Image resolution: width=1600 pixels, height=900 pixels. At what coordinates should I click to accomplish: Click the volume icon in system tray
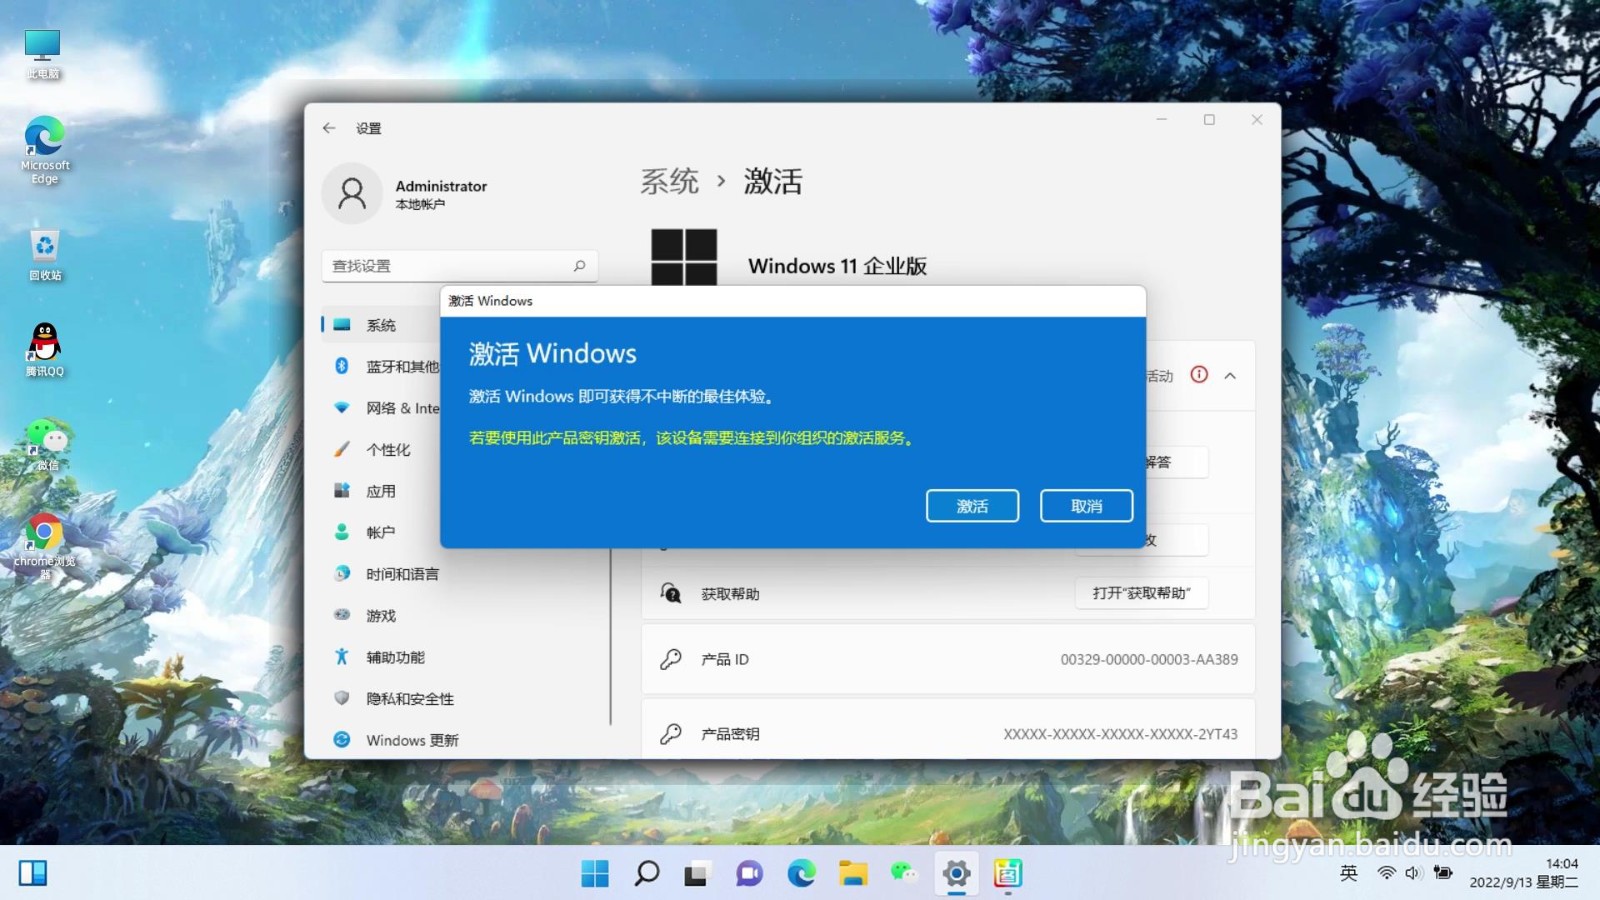tap(1413, 873)
